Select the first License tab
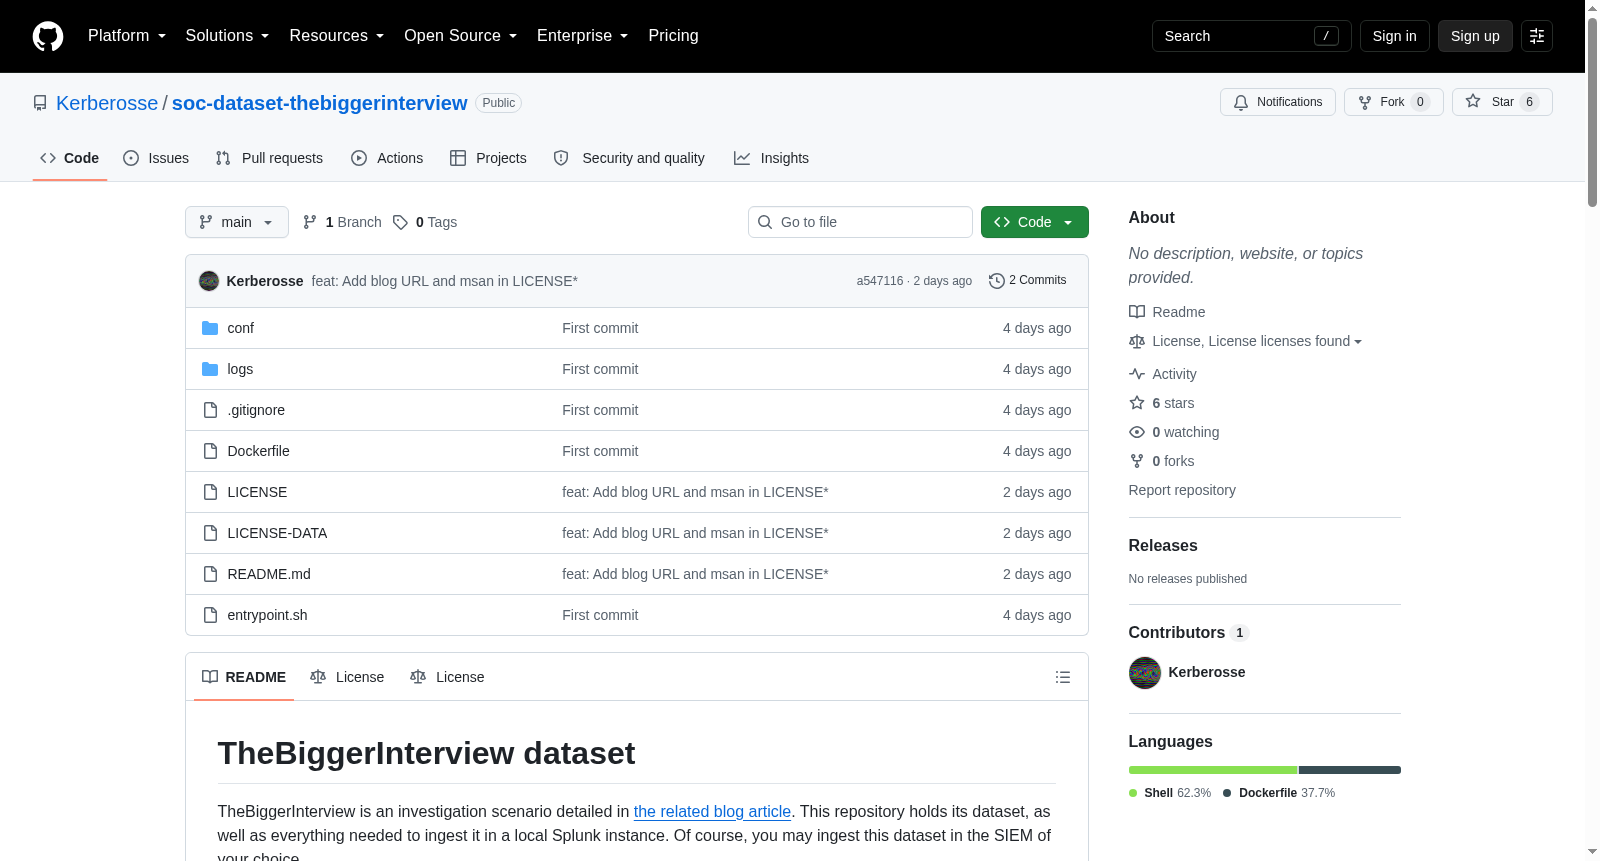 click(347, 677)
